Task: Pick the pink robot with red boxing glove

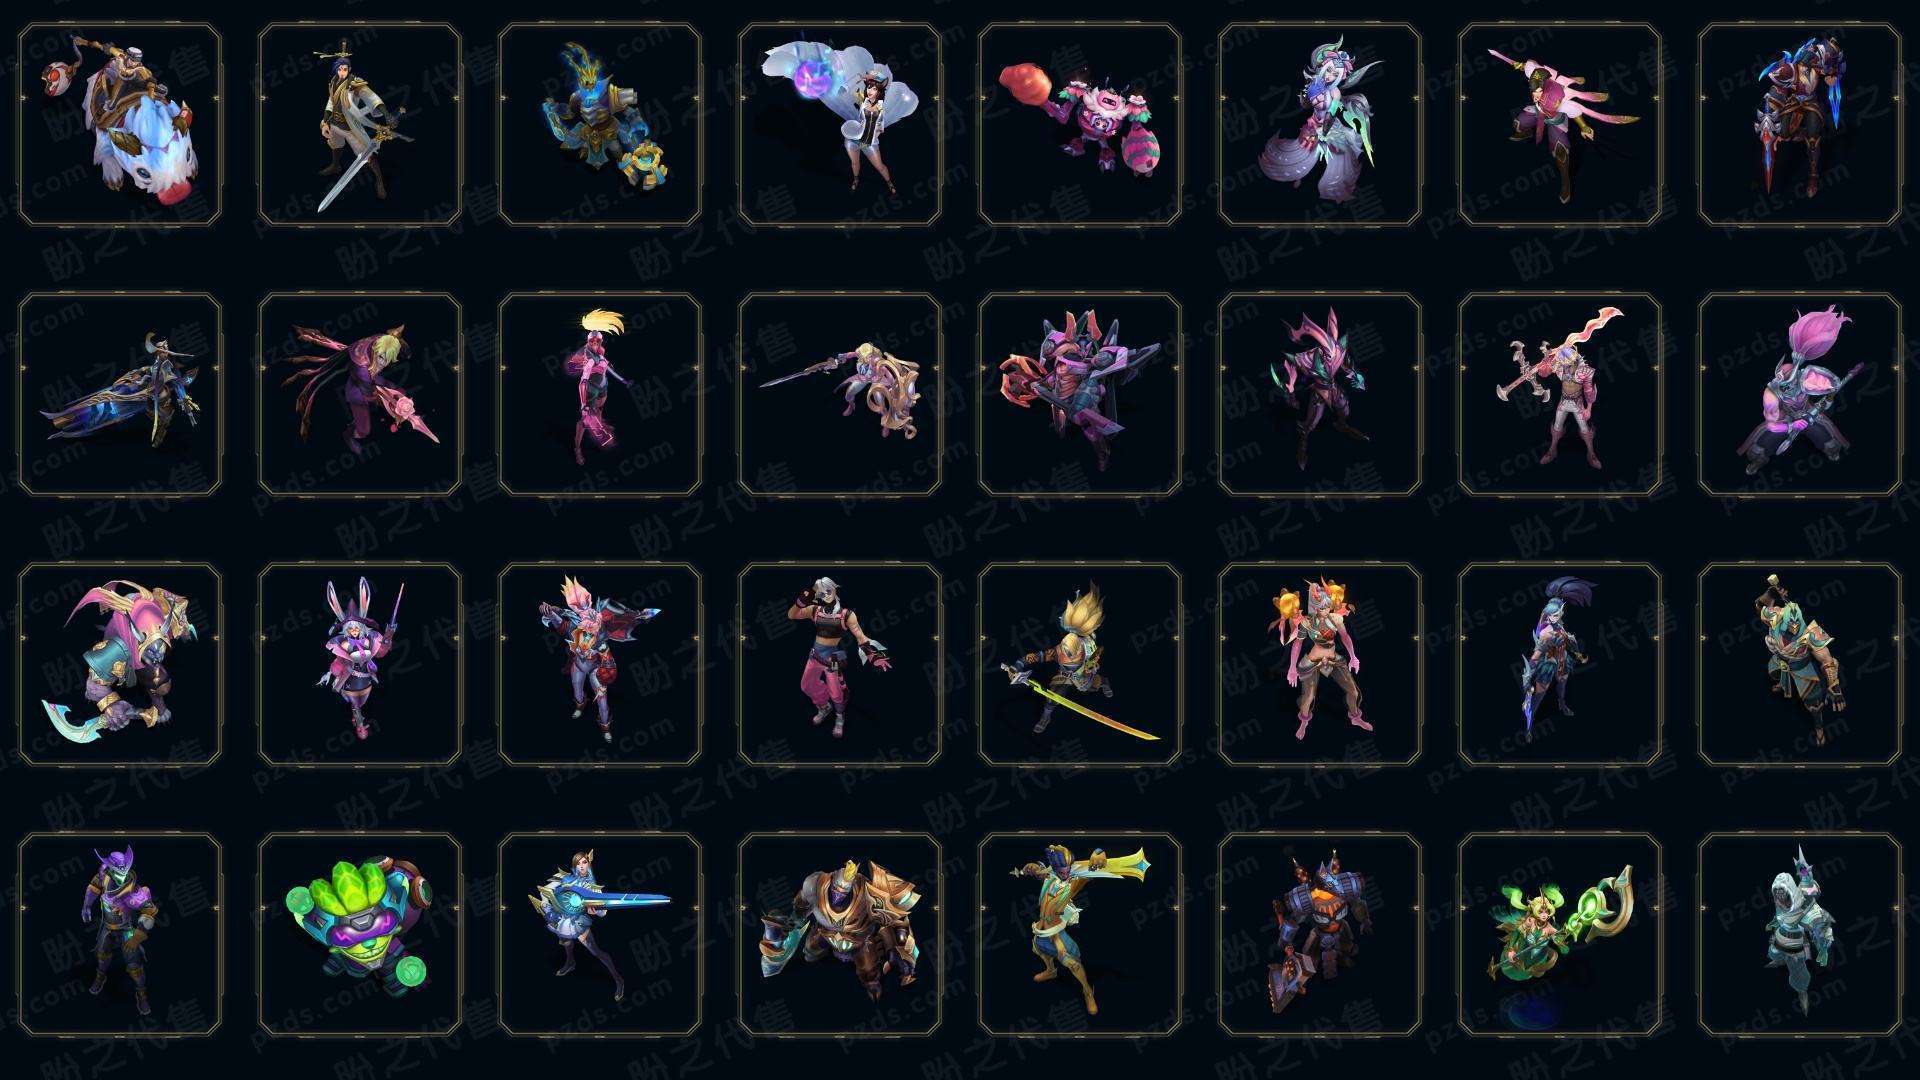Action: point(1080,125)
